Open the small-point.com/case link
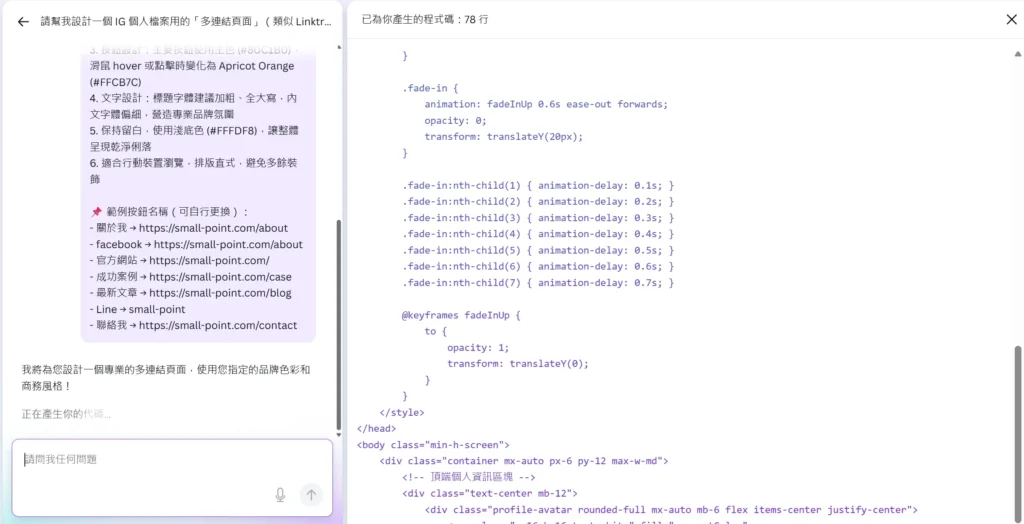1024x524 pixels. 220,277
